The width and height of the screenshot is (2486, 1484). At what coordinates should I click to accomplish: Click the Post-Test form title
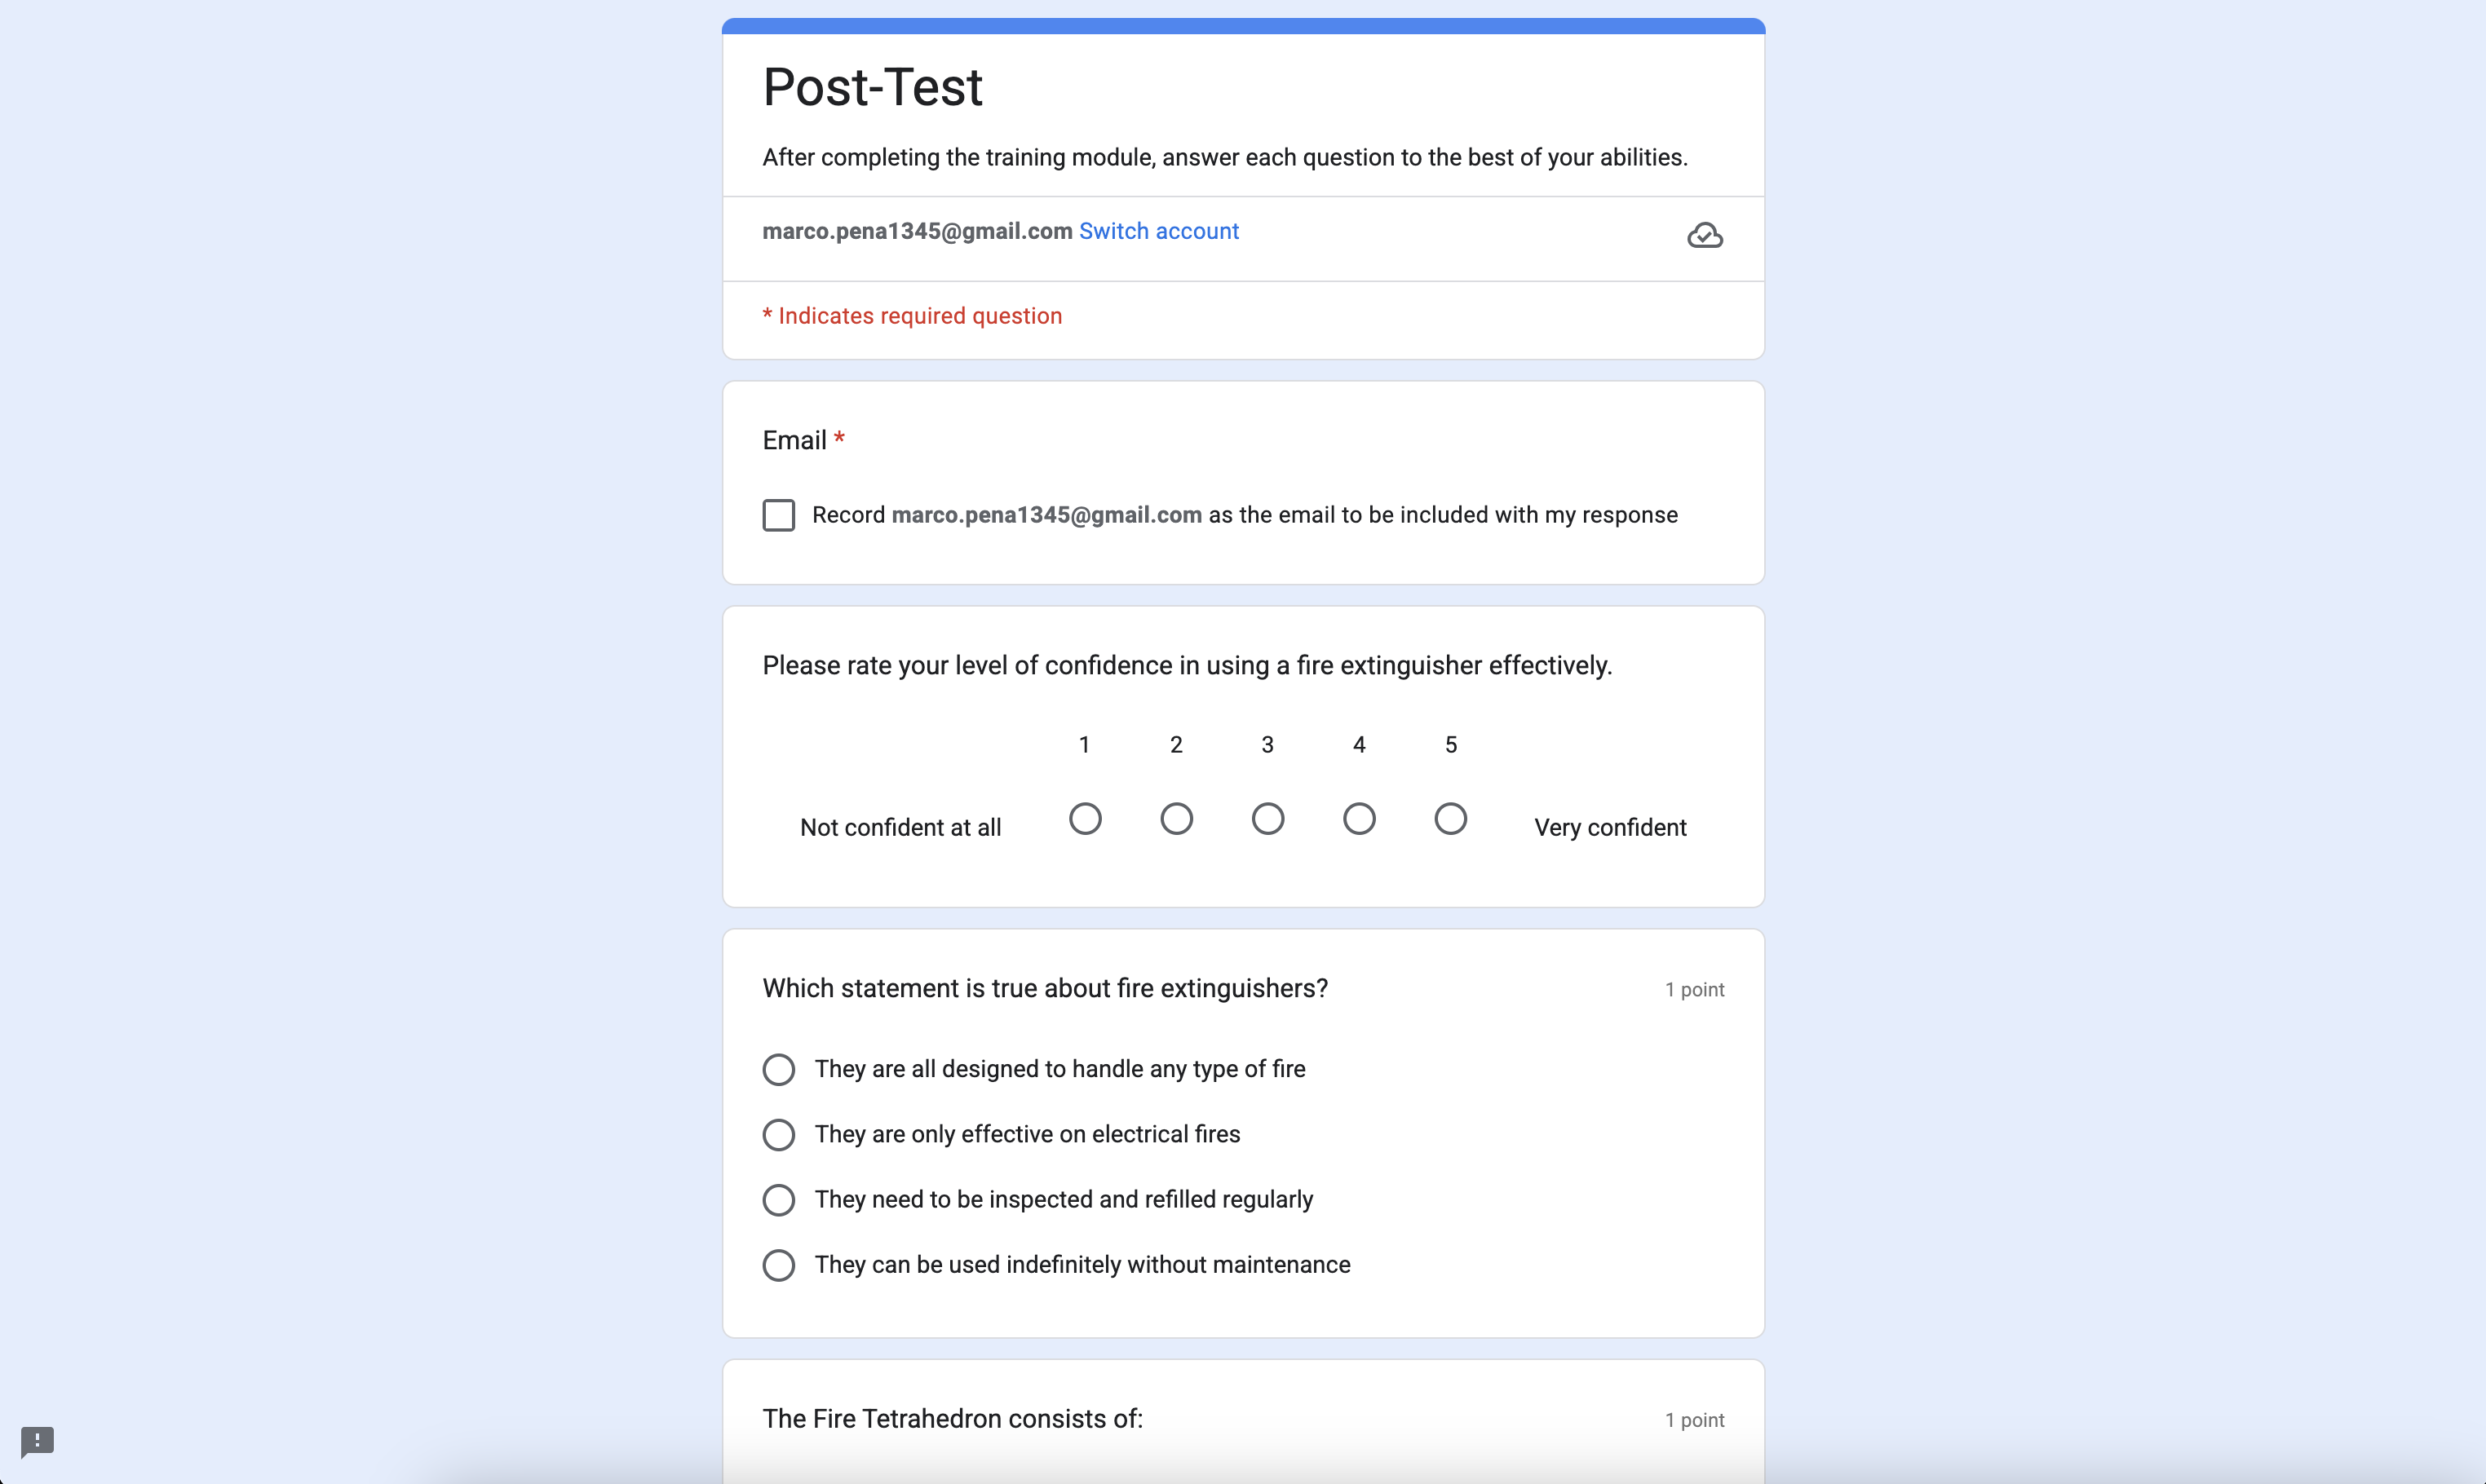(x=872, y=87)
